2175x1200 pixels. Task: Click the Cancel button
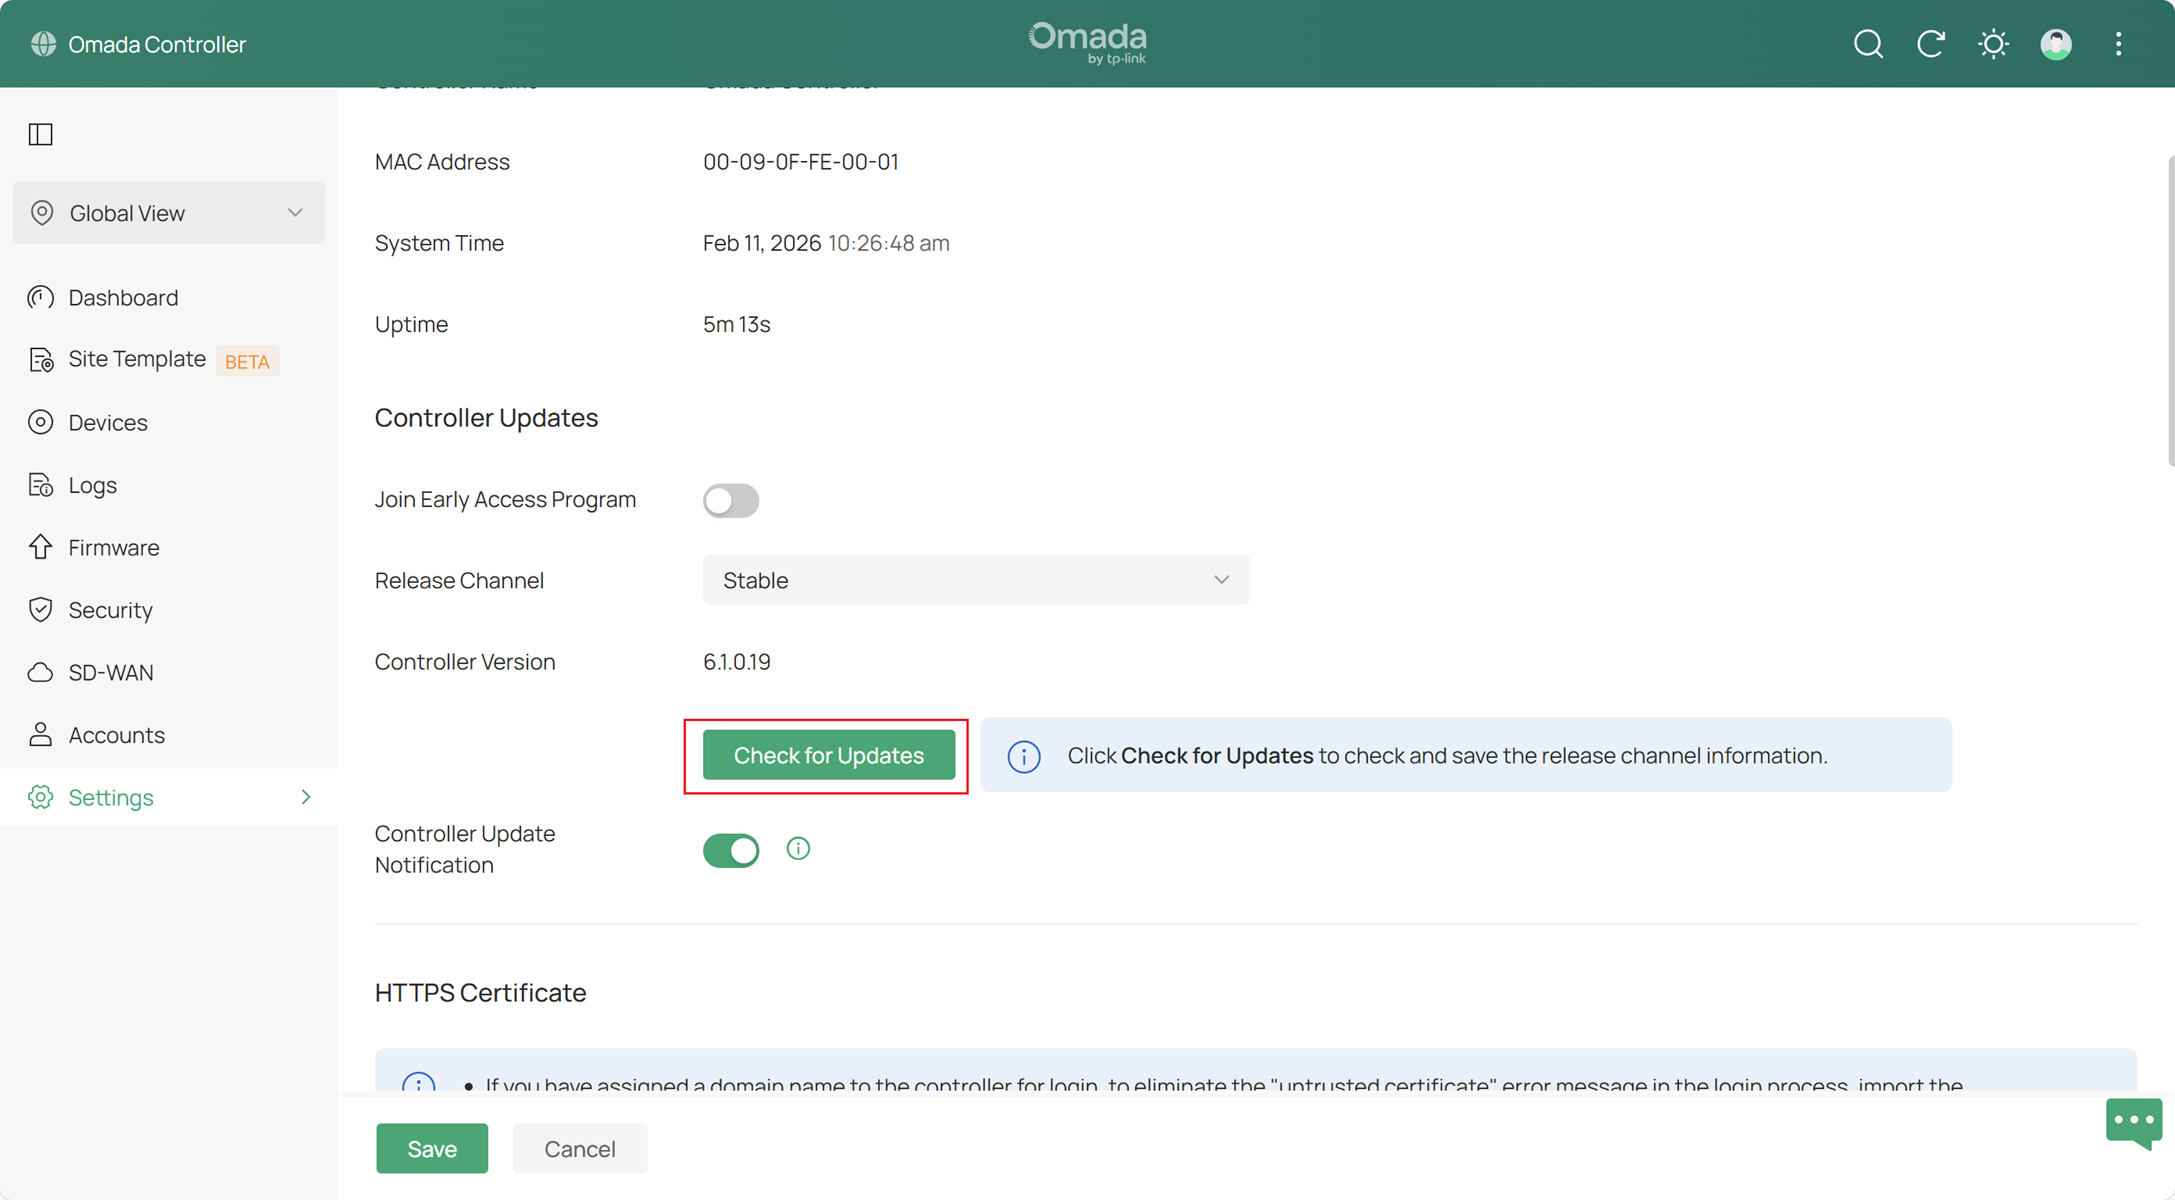[x=579, y=1149]
